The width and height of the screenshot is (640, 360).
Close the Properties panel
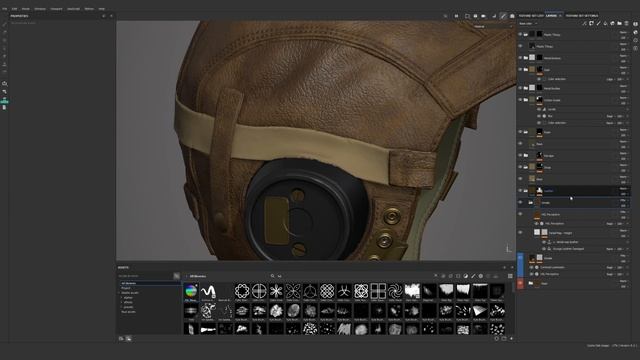point(111,16)
